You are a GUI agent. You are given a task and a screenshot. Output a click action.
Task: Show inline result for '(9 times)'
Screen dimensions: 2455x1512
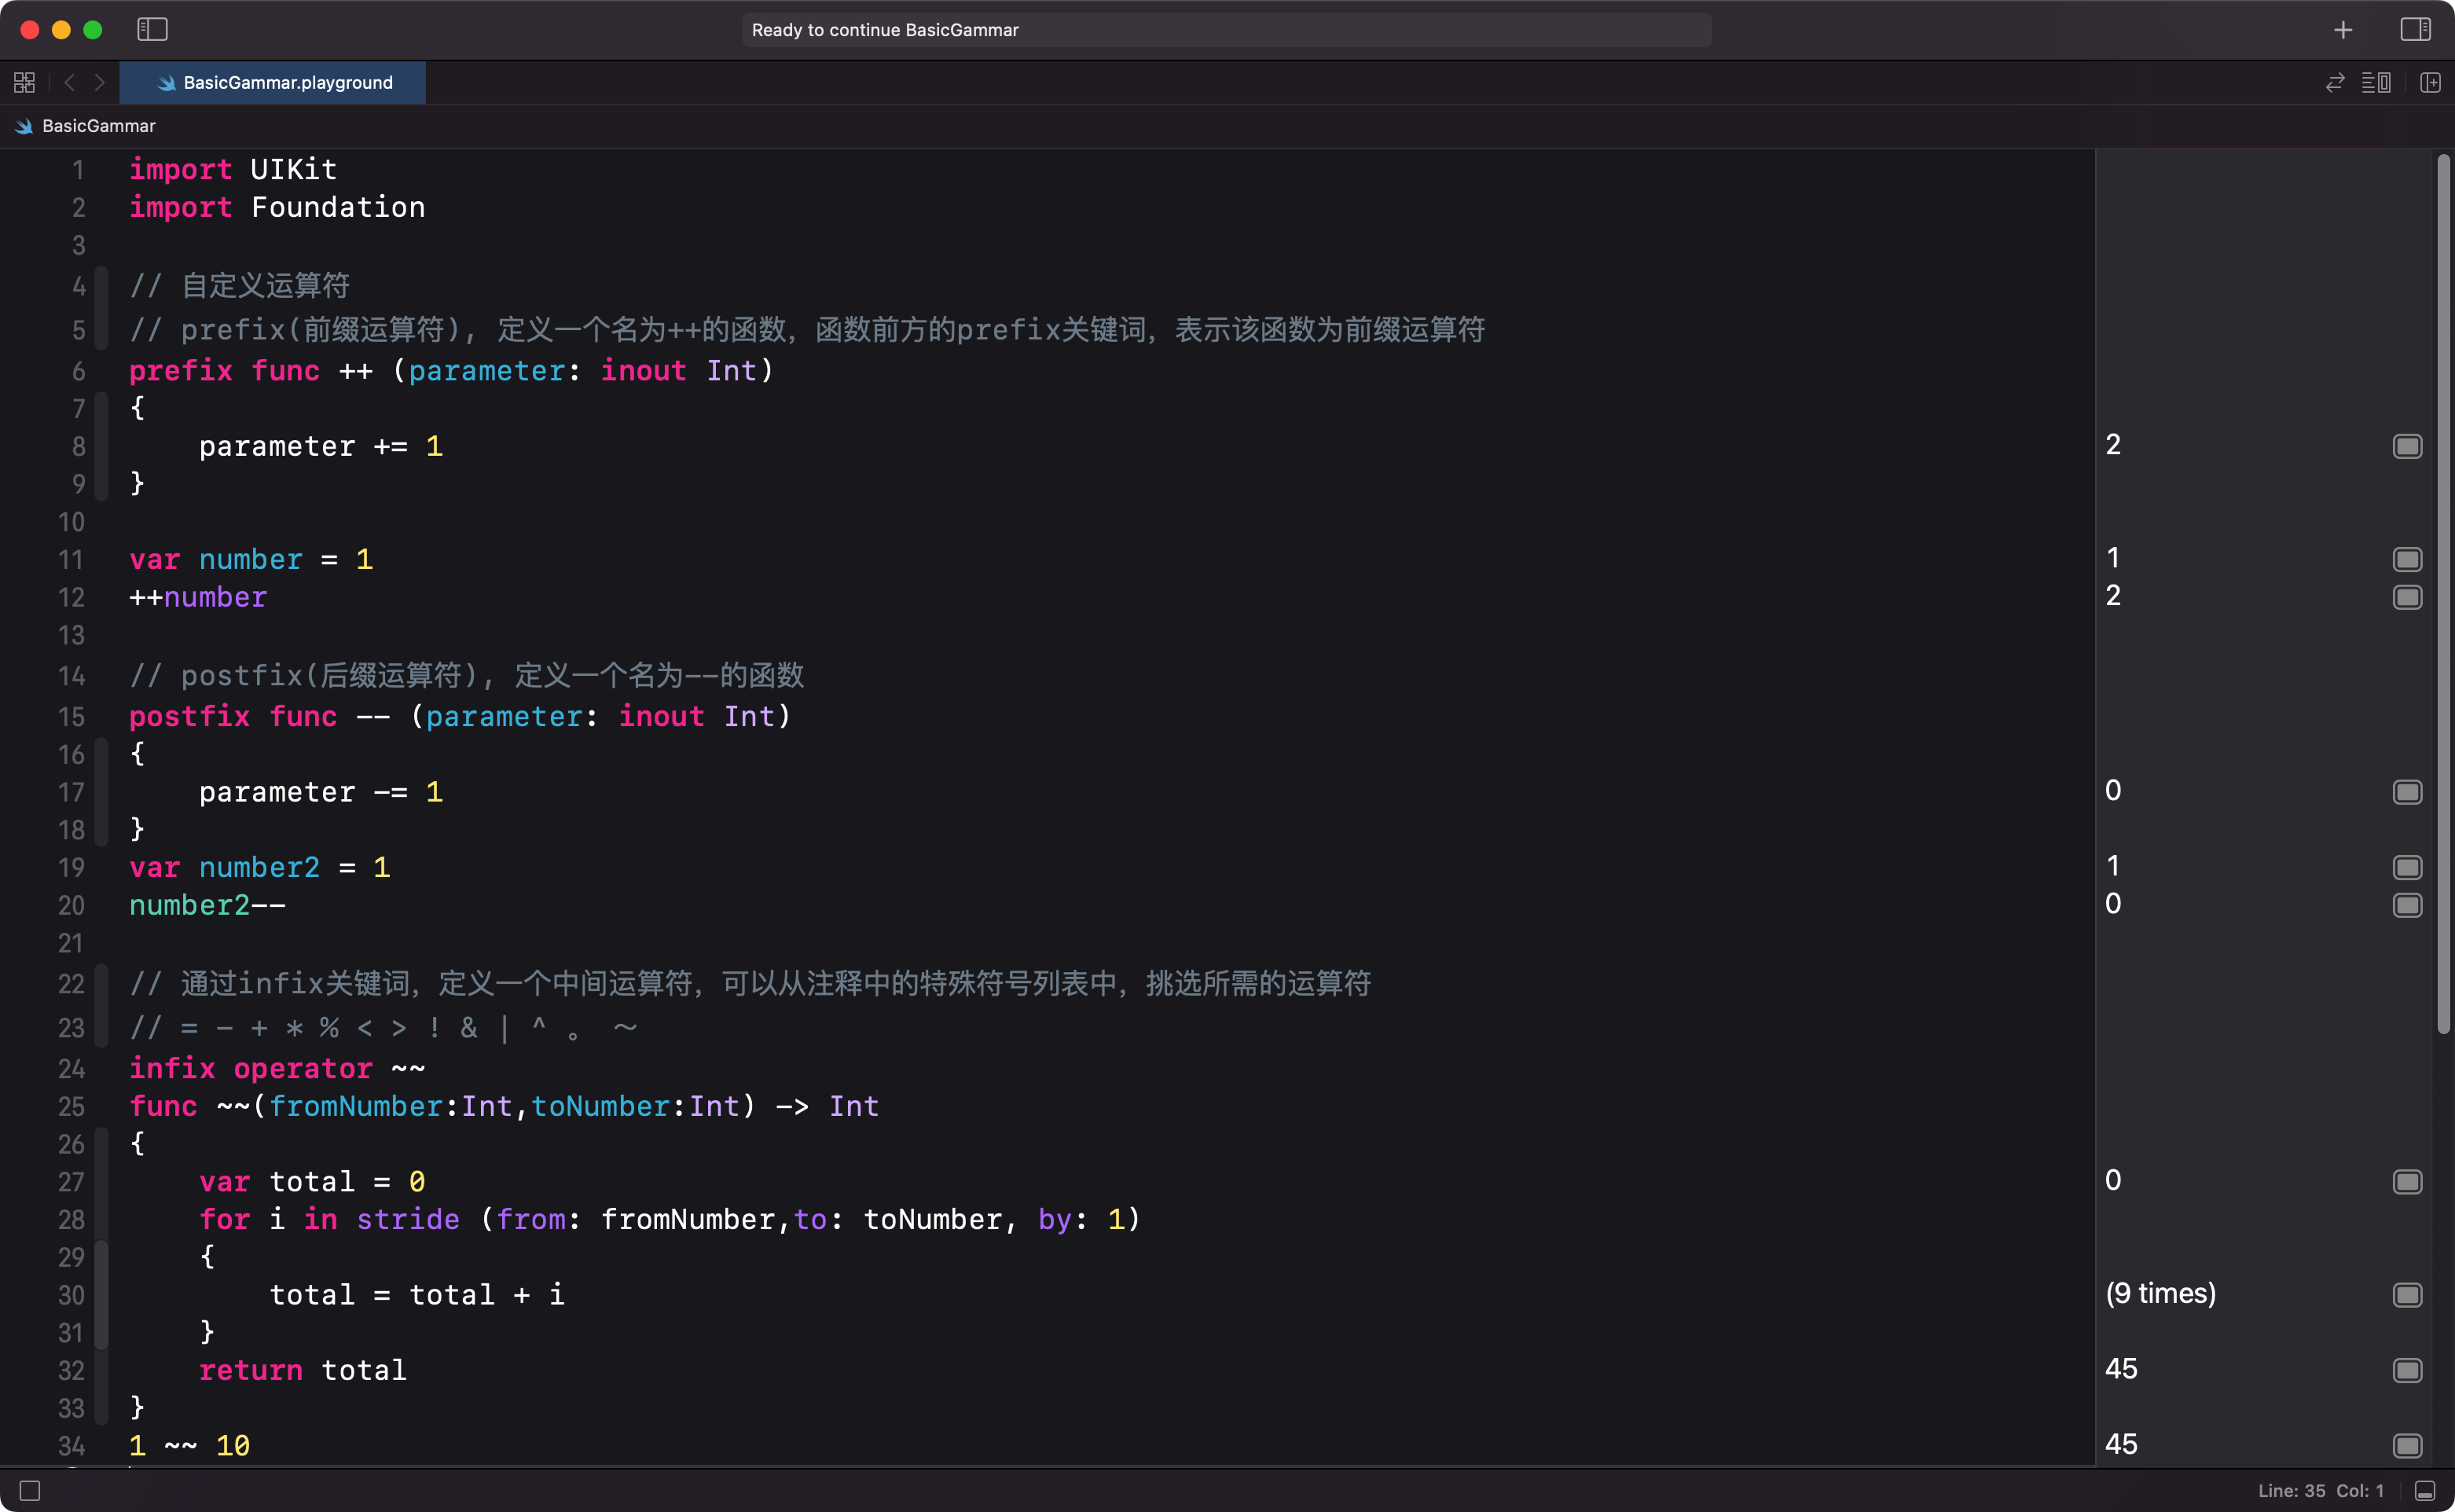2407,1295
